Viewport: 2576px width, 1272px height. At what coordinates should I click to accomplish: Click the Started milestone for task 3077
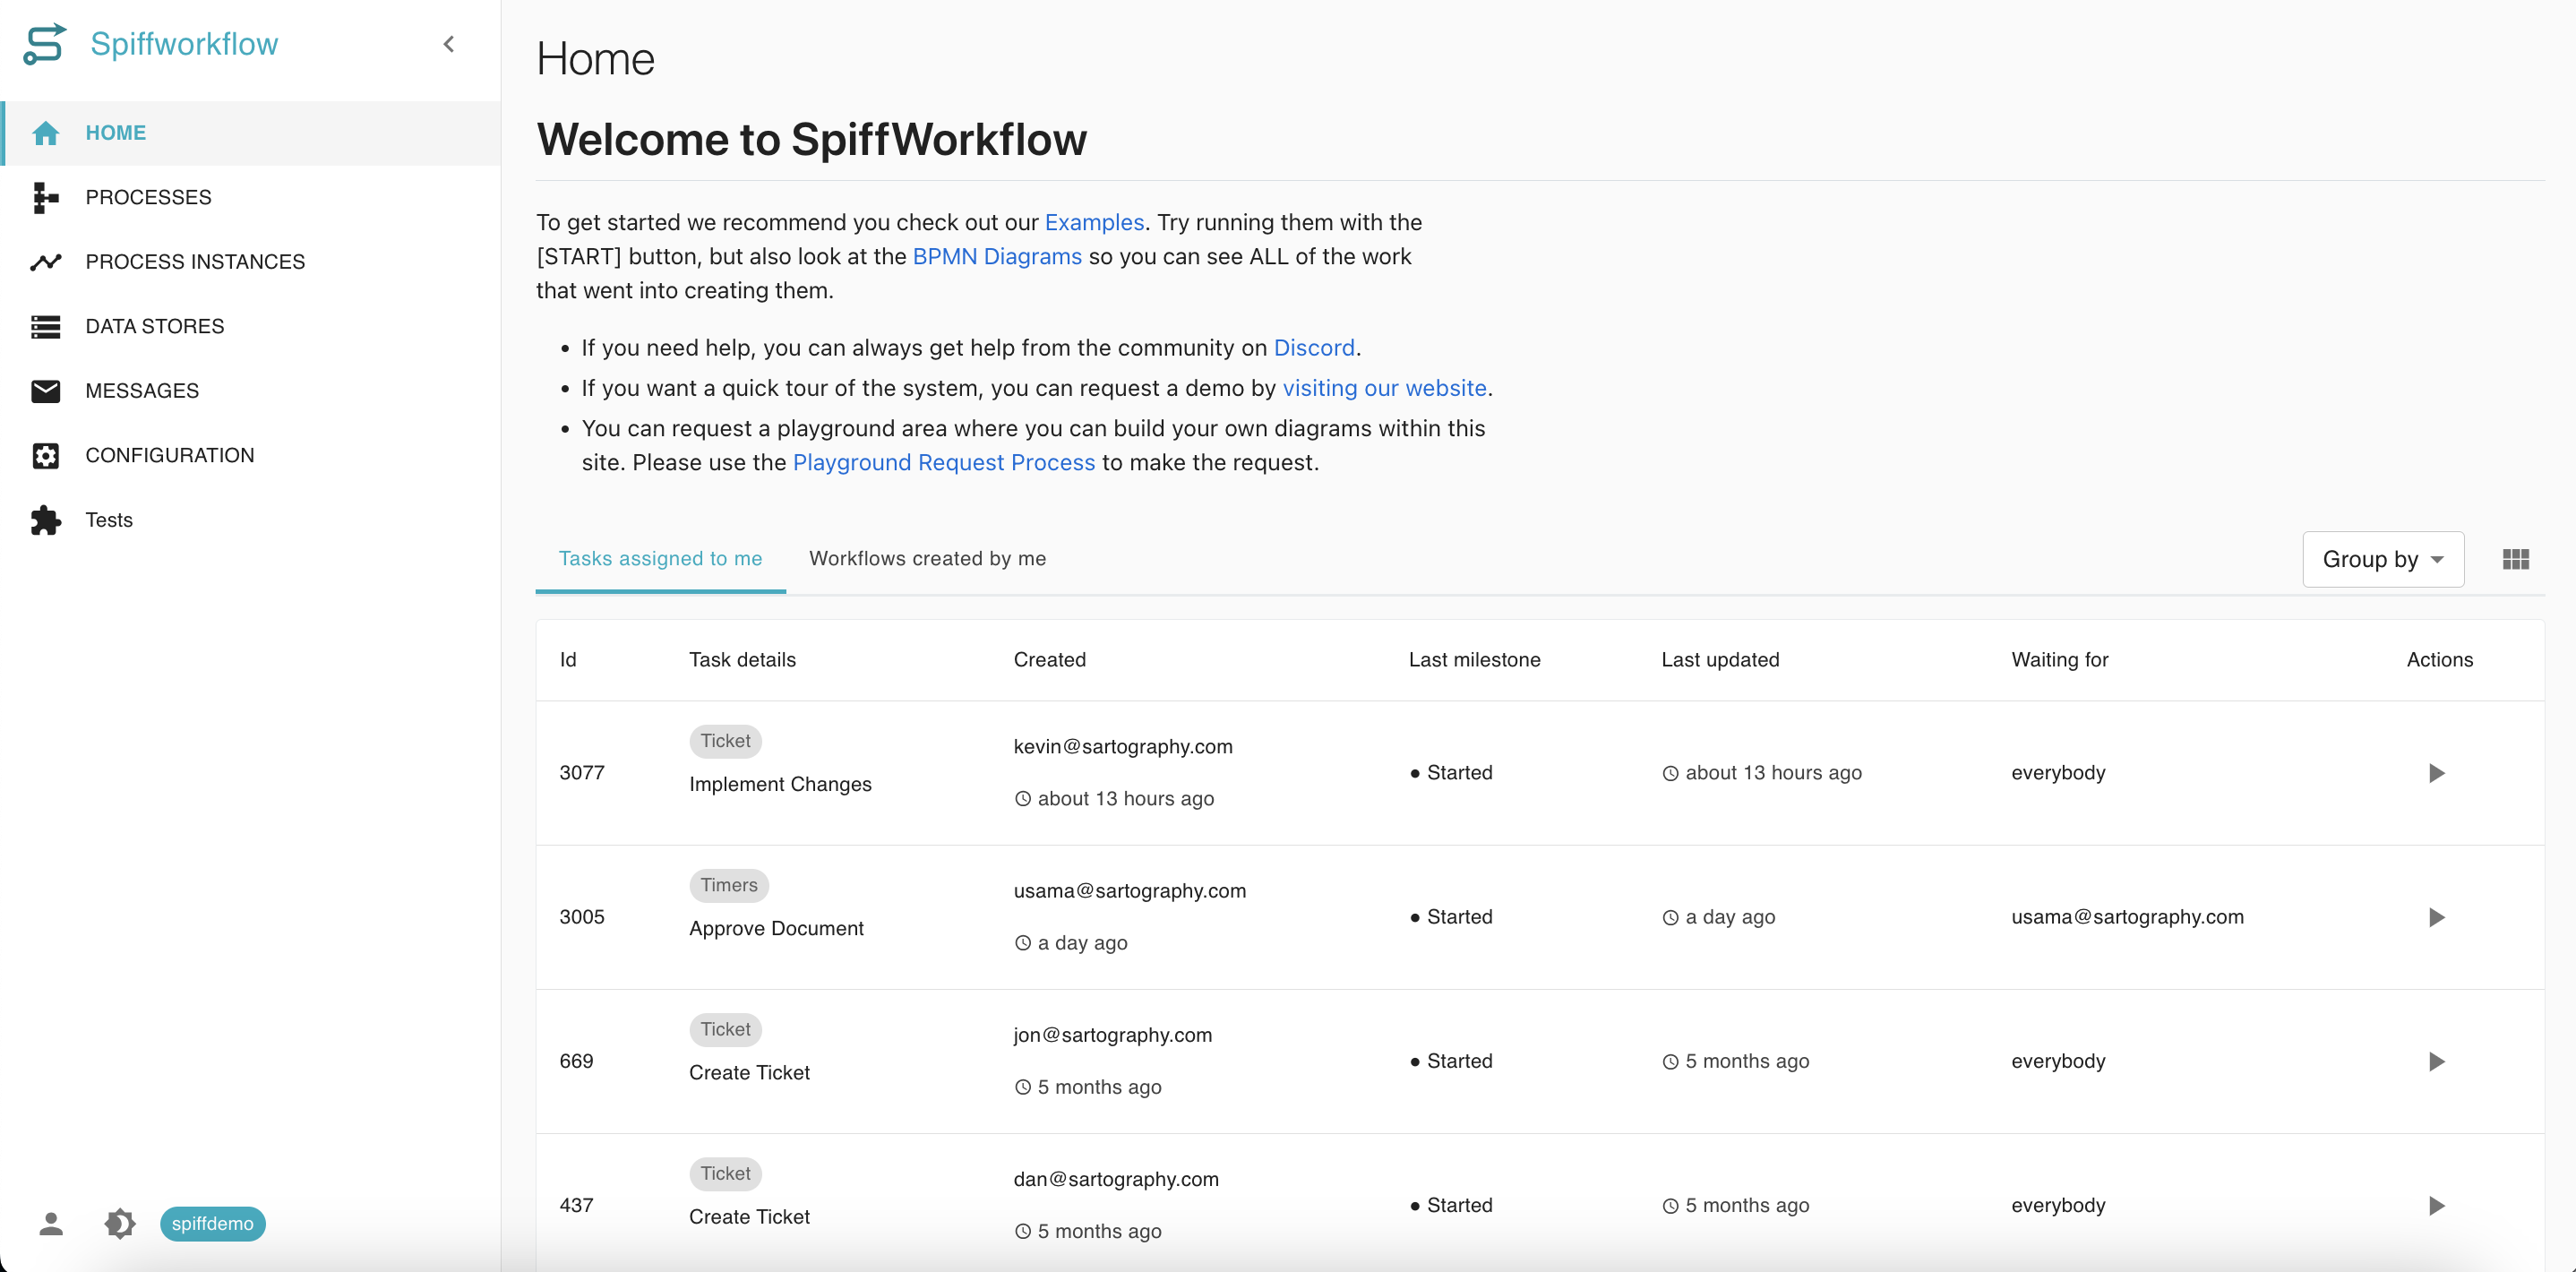(1451, 773)
